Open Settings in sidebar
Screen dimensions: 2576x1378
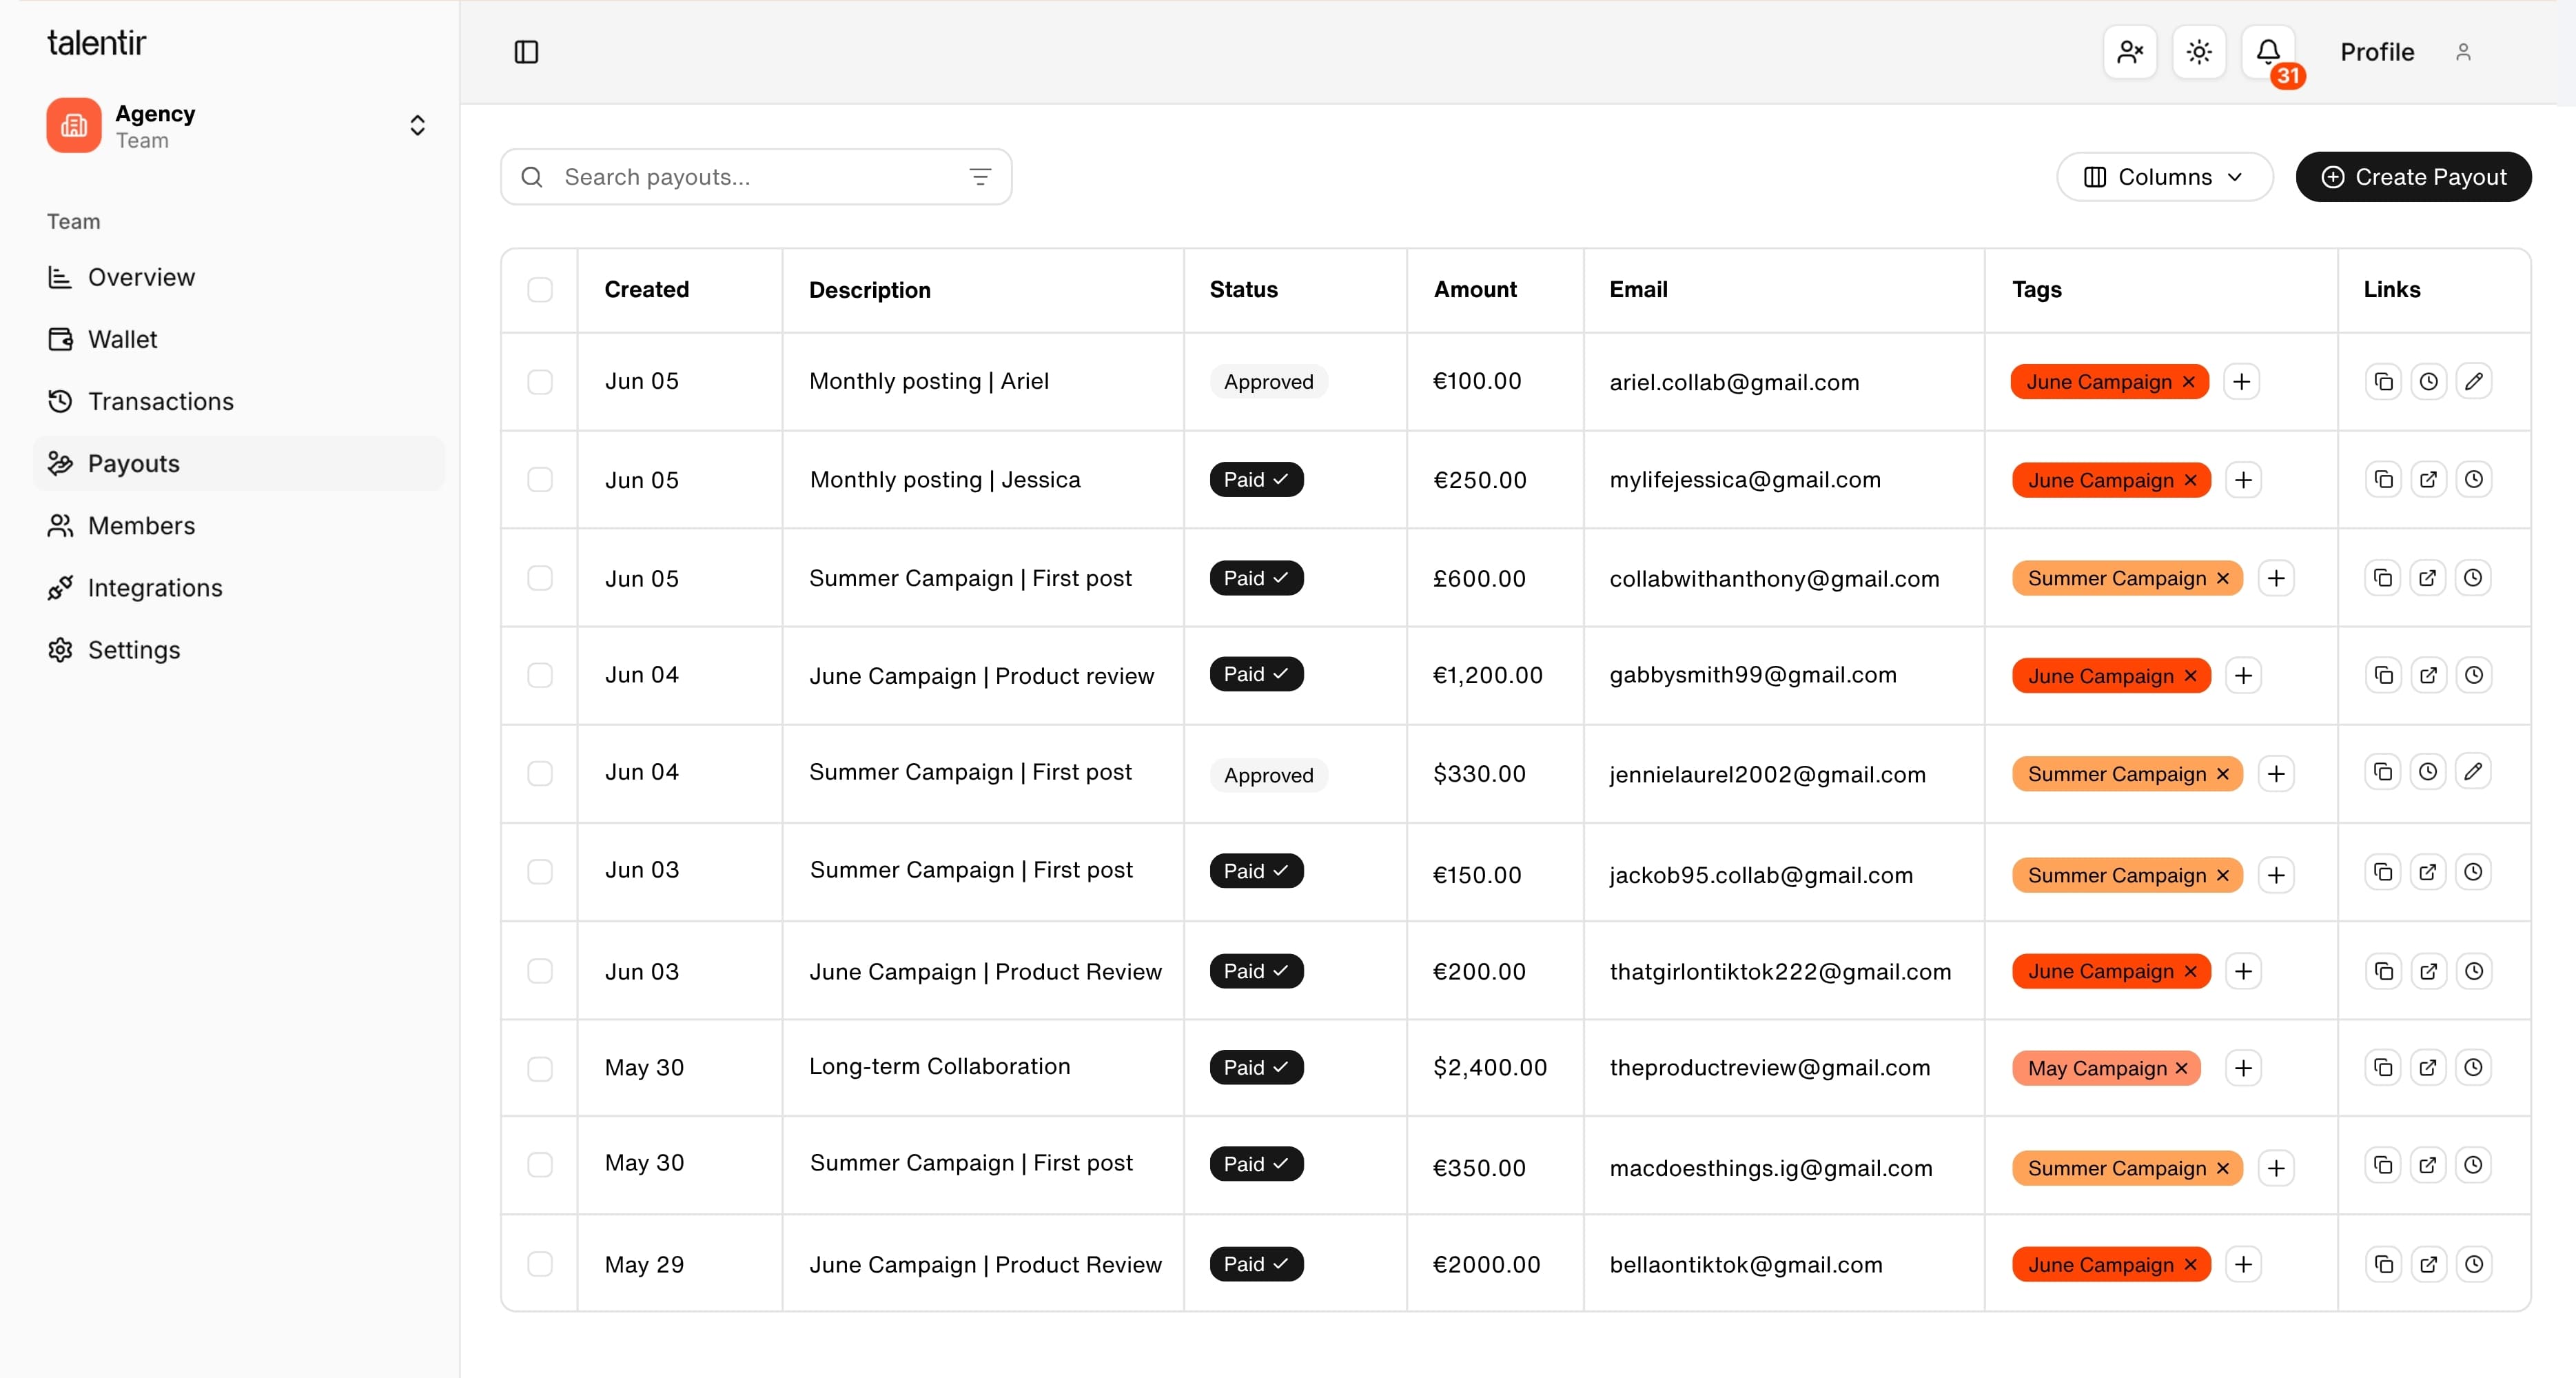coord(240,650)
